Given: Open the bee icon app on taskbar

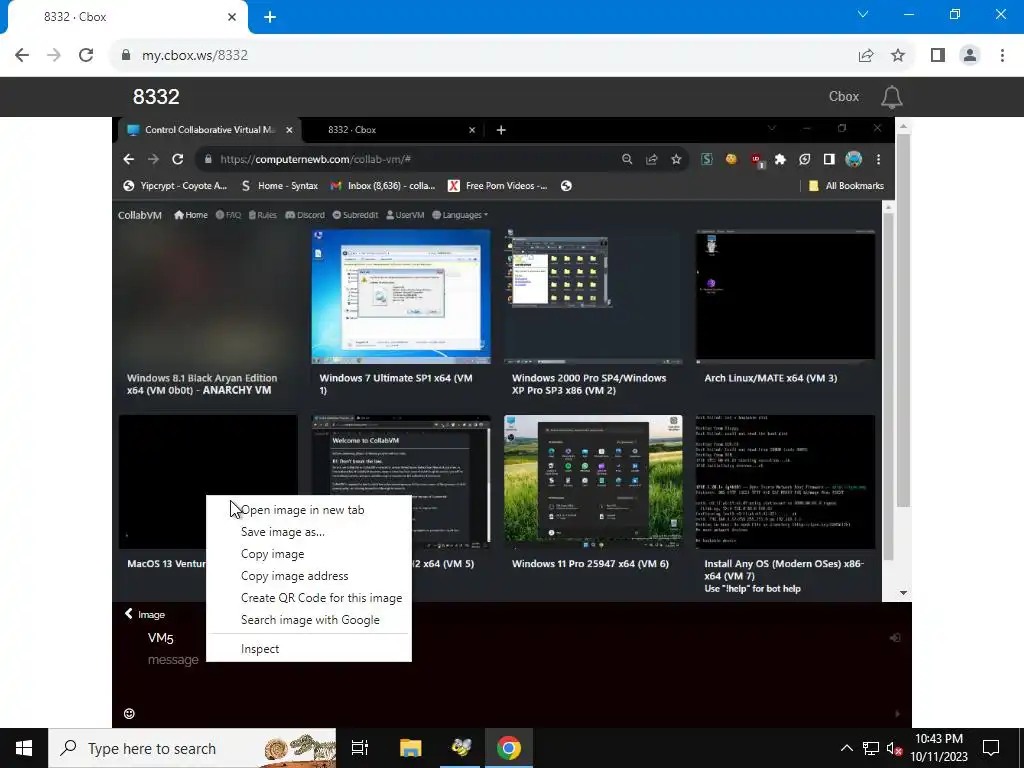Looking at the screenshot, I should pos(461,748).
